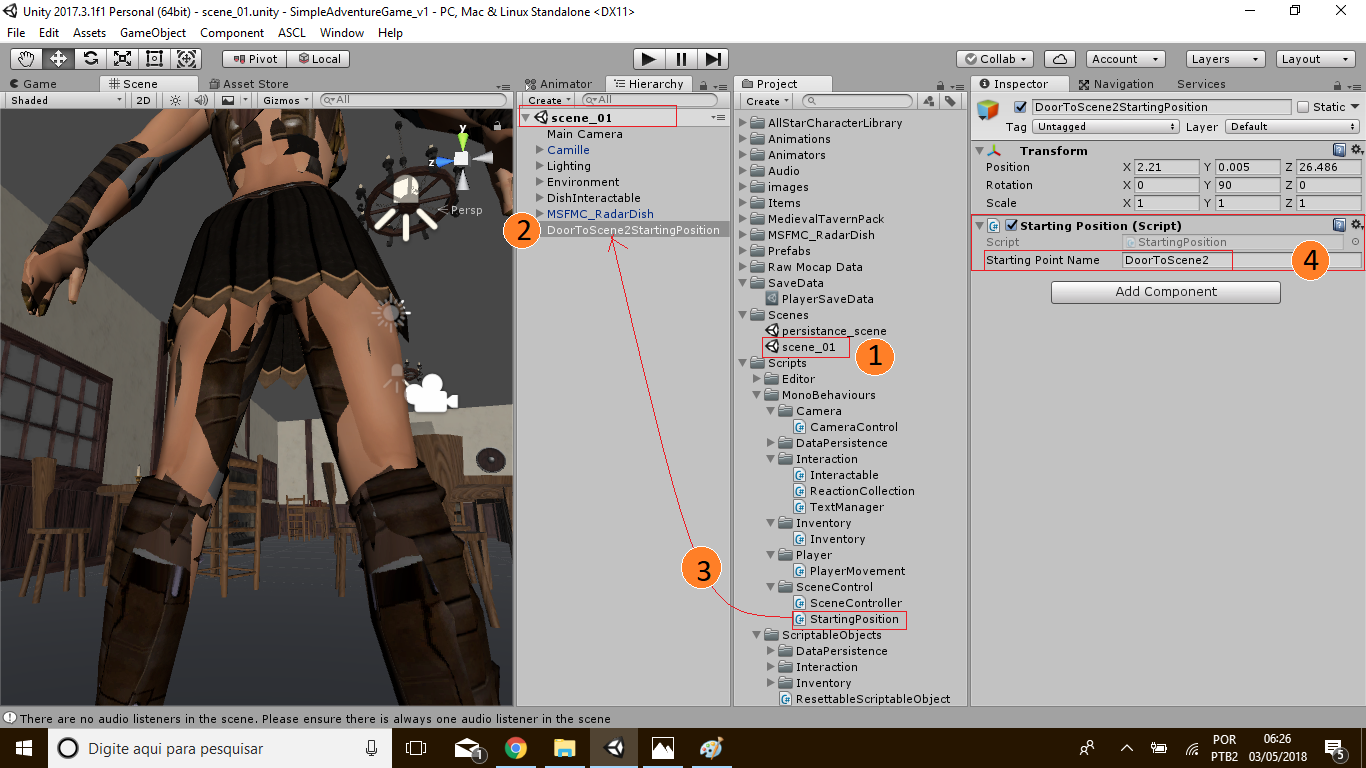The image size is (1366, 768).
Task: Switch handle orientation using the Local button
Action: click(x=319, y=58)
